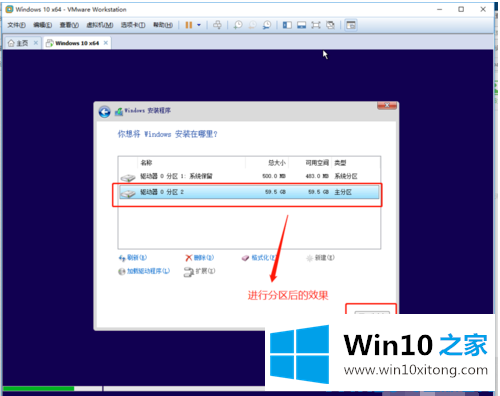Open the 查看(V) menu

pos(69,25)
